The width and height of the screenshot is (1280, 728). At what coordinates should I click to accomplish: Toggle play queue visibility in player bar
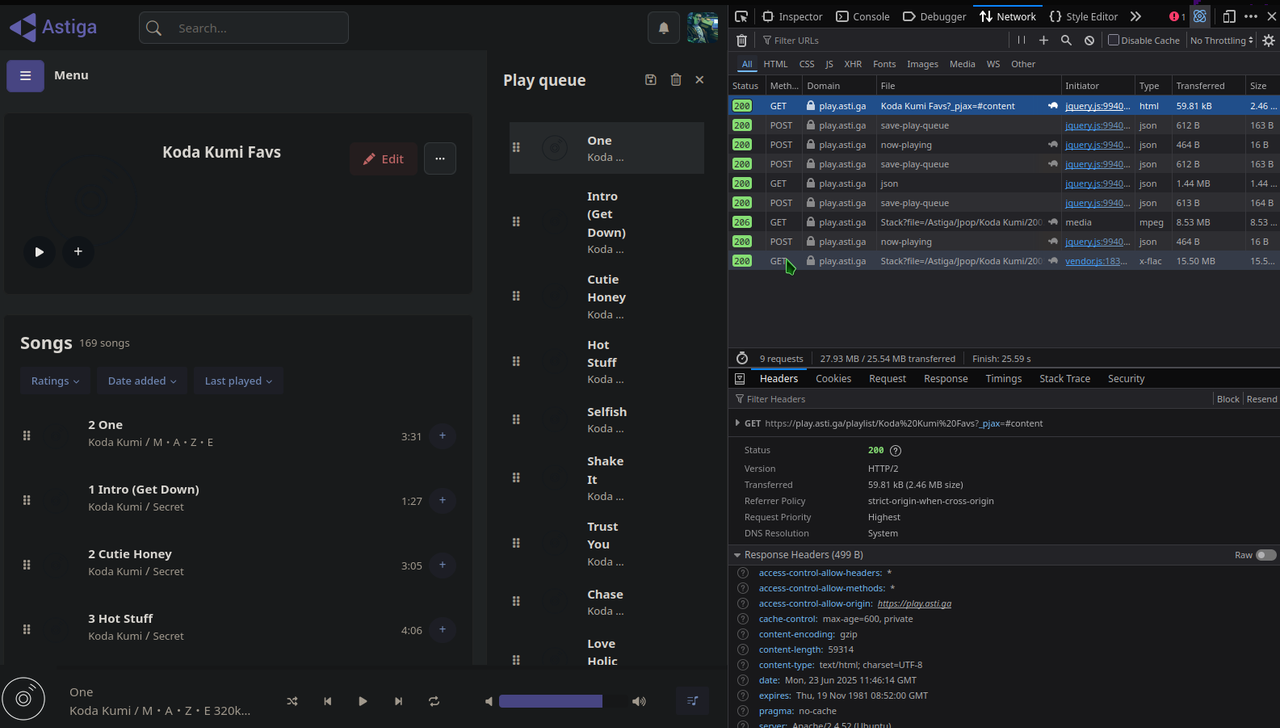pos(692,701)
